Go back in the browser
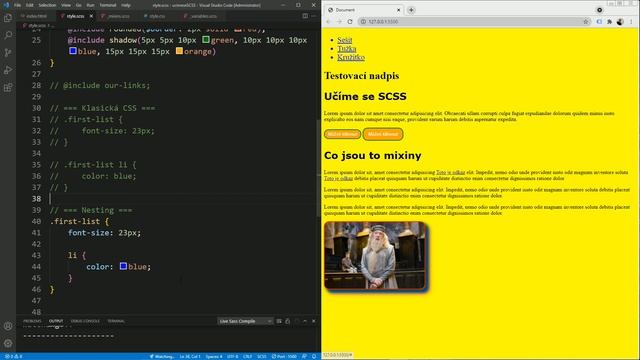The image size is (640, 360). (x=329, y=22)
